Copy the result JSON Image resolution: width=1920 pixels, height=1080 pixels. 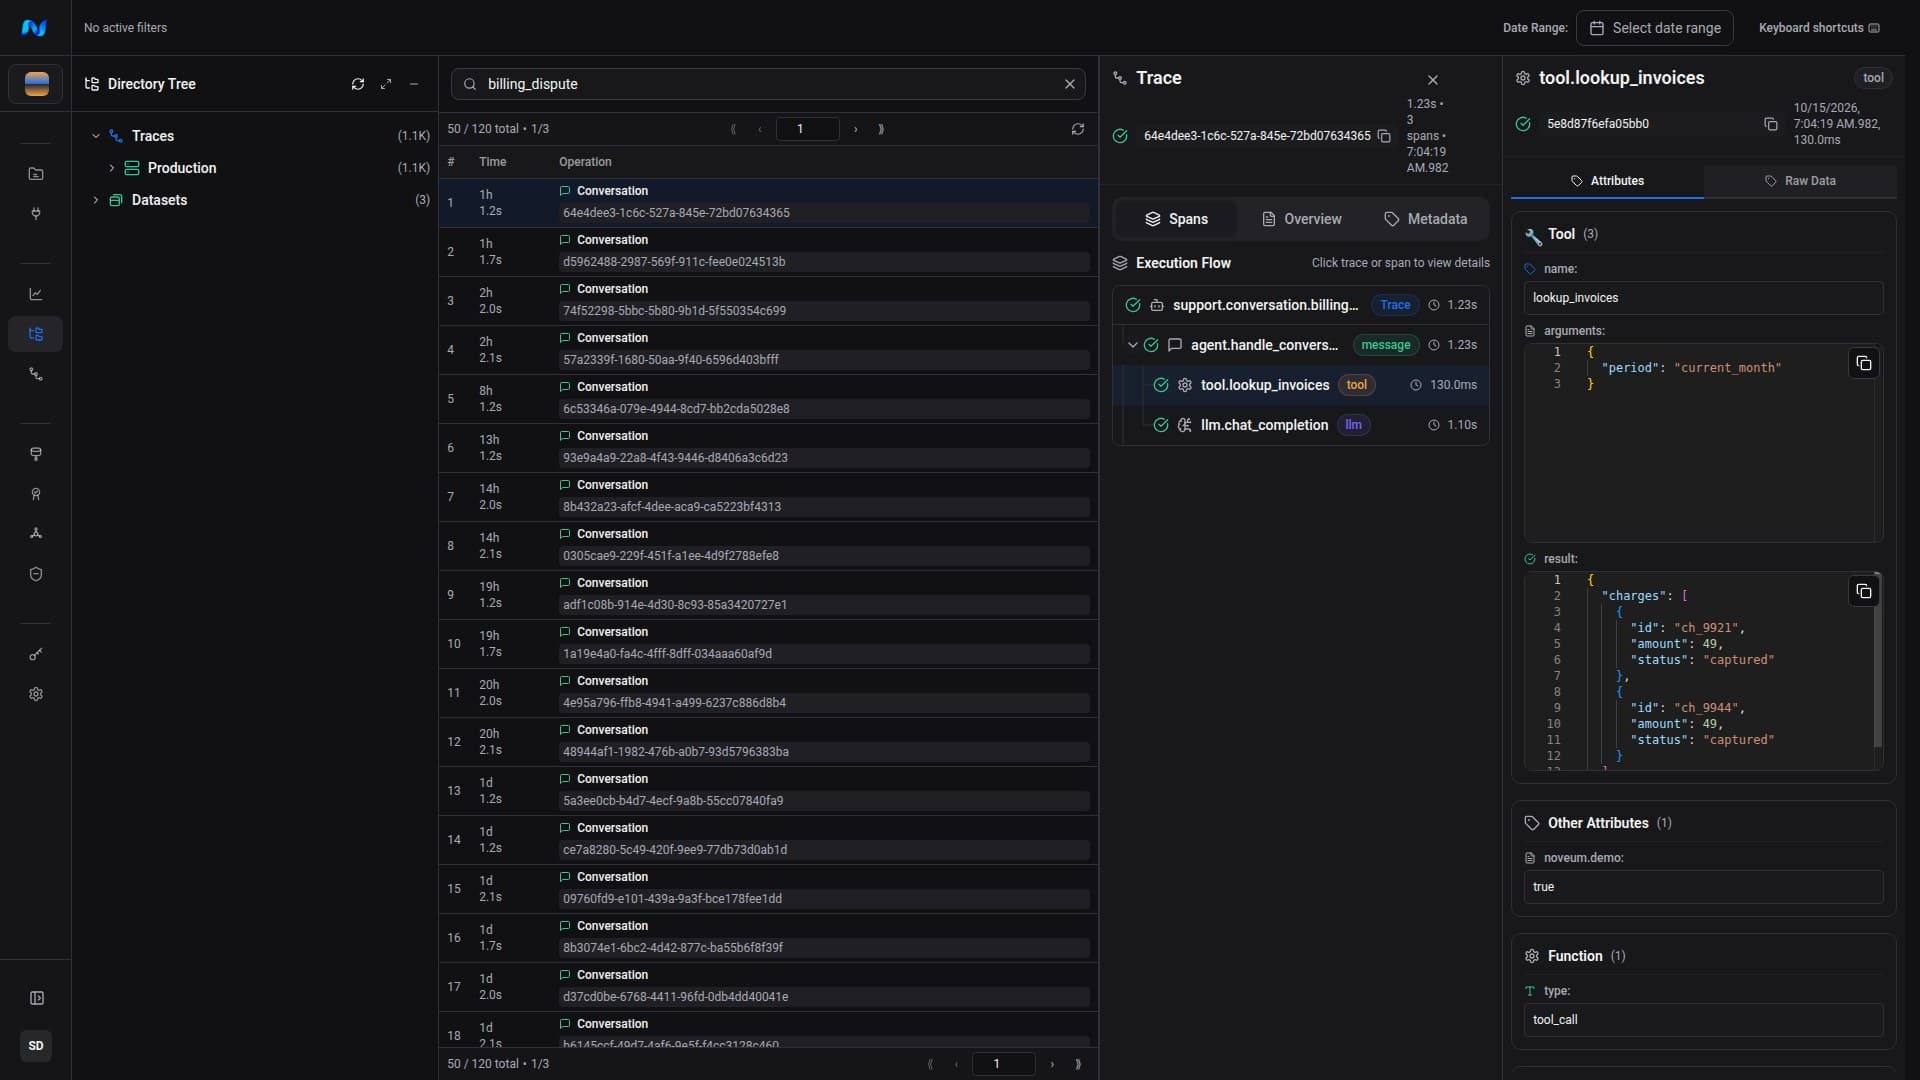coord(1864,591)
